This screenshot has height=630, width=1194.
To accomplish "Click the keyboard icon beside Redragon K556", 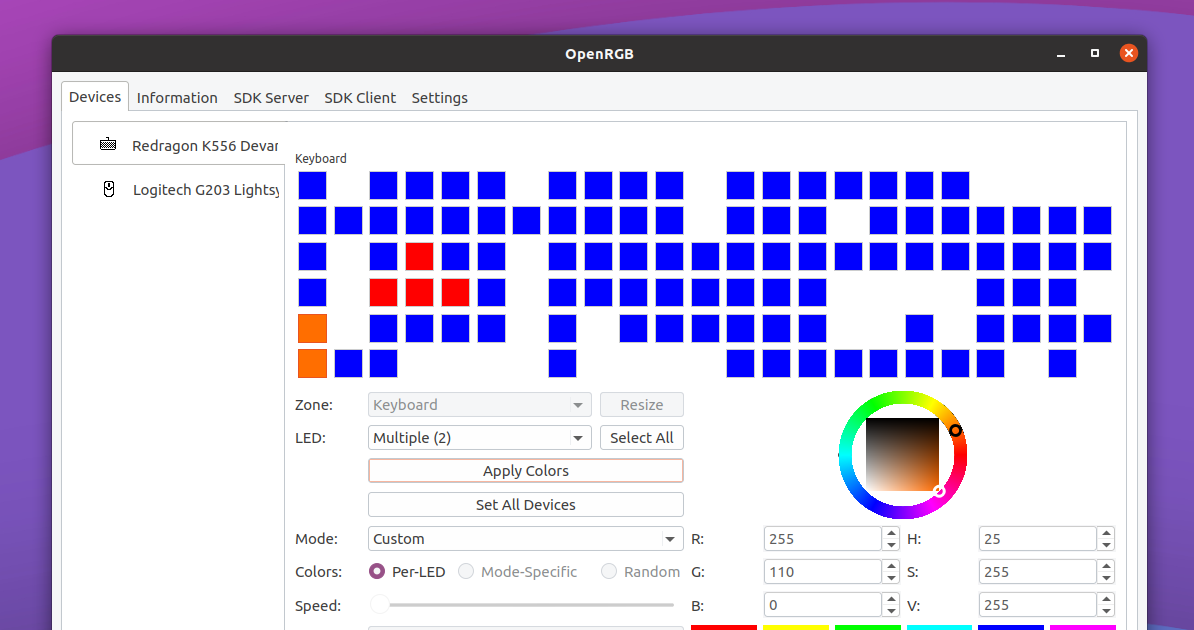I will pos(108,145).
